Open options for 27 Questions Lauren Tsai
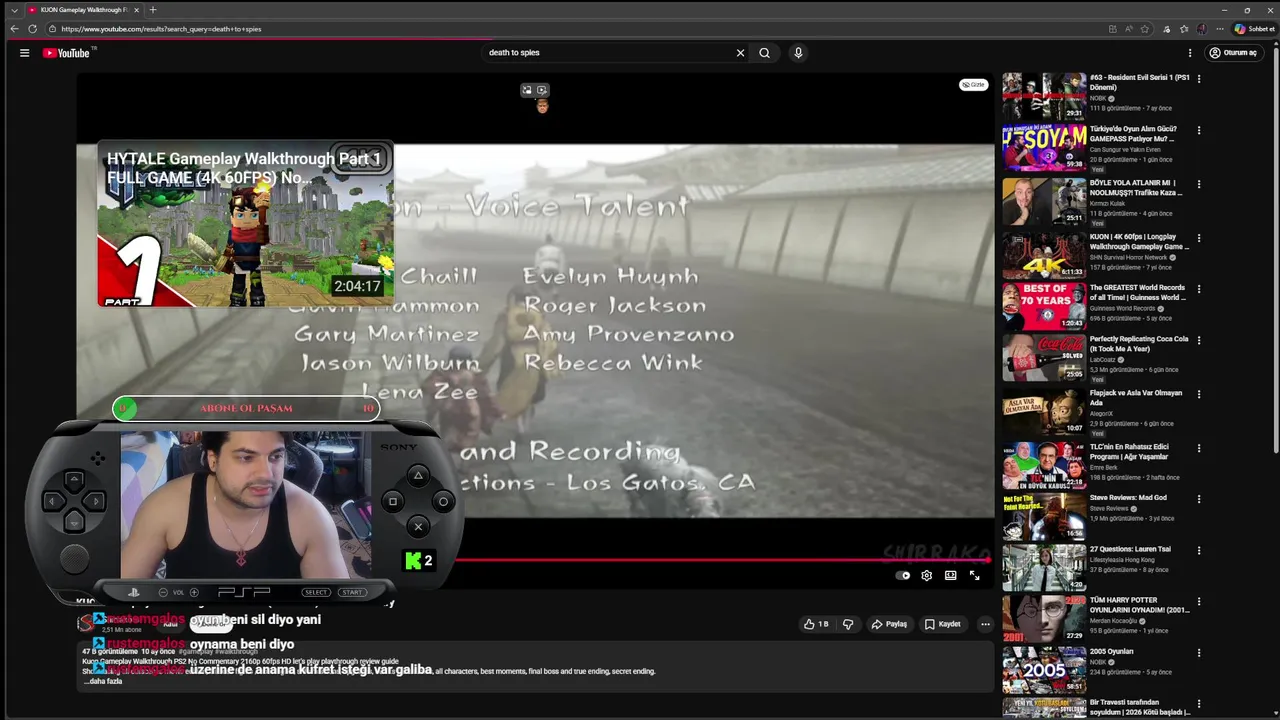The width and height of the screenshot is (1280, 720). point(1199,550)
